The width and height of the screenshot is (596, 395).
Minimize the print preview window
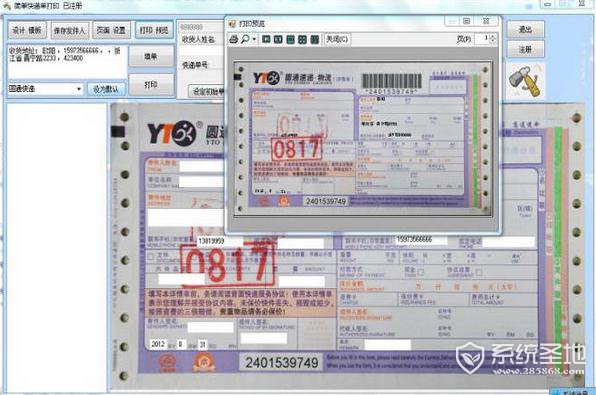452,21
